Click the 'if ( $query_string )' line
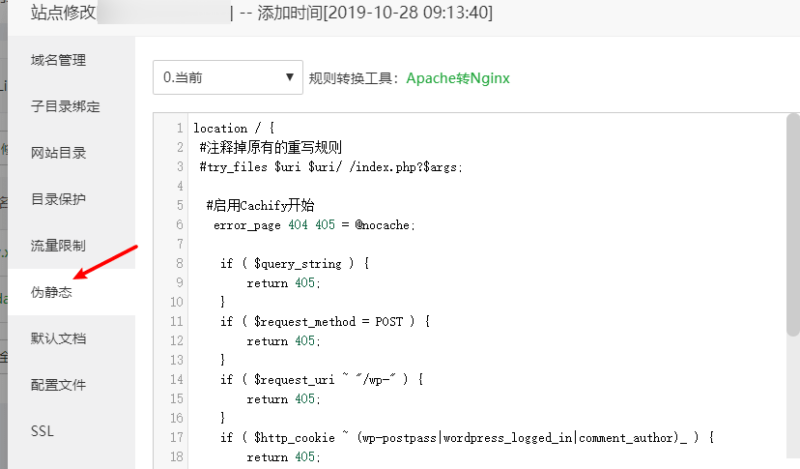The height and width of the screenshot is (469, 800). (294, 264)
